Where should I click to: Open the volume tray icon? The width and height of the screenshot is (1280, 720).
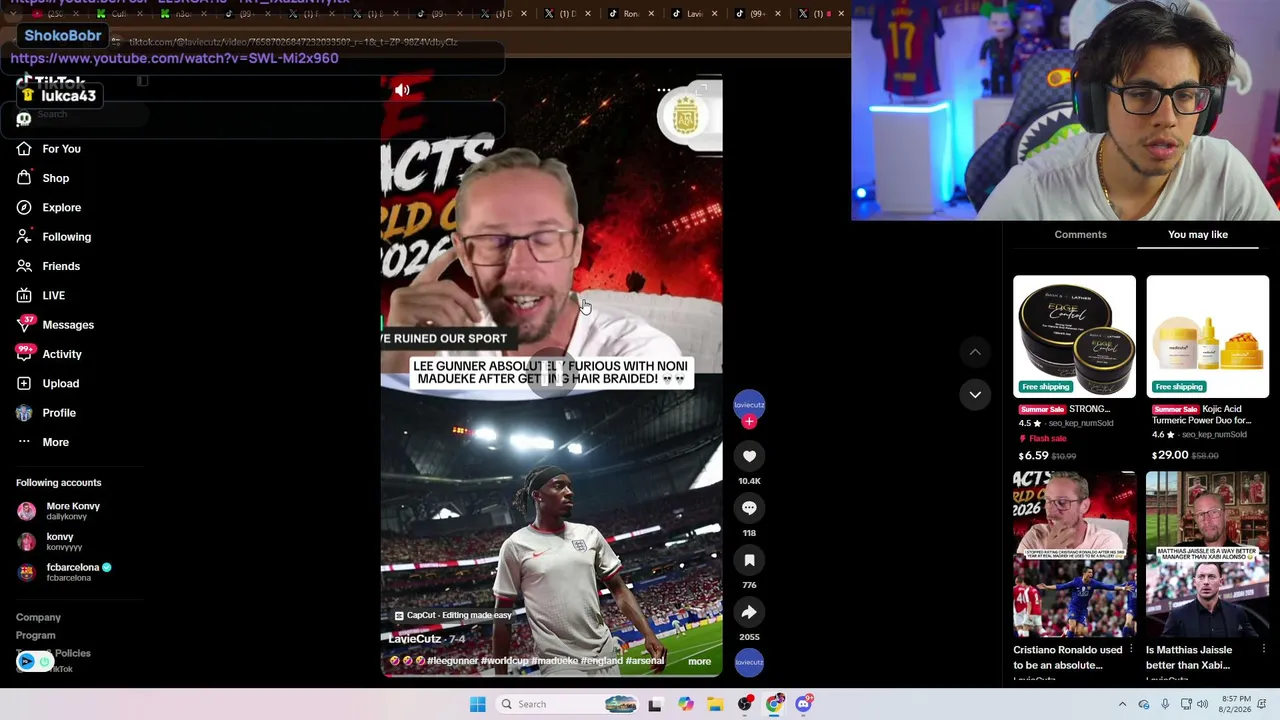click(x=1203, y=704)
